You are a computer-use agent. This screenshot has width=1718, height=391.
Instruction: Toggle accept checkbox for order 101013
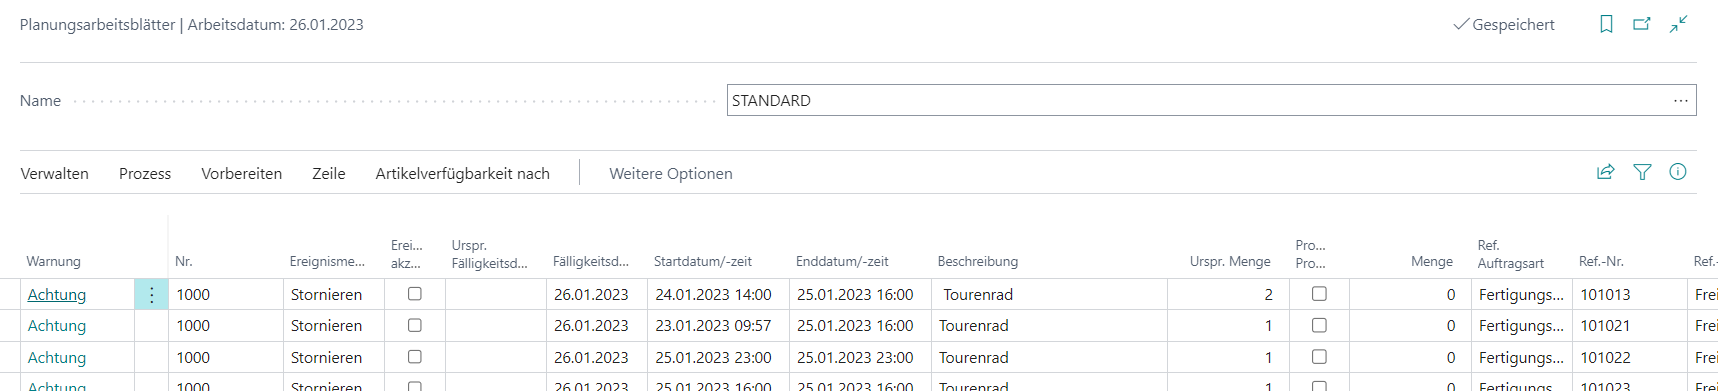[415, 294]
